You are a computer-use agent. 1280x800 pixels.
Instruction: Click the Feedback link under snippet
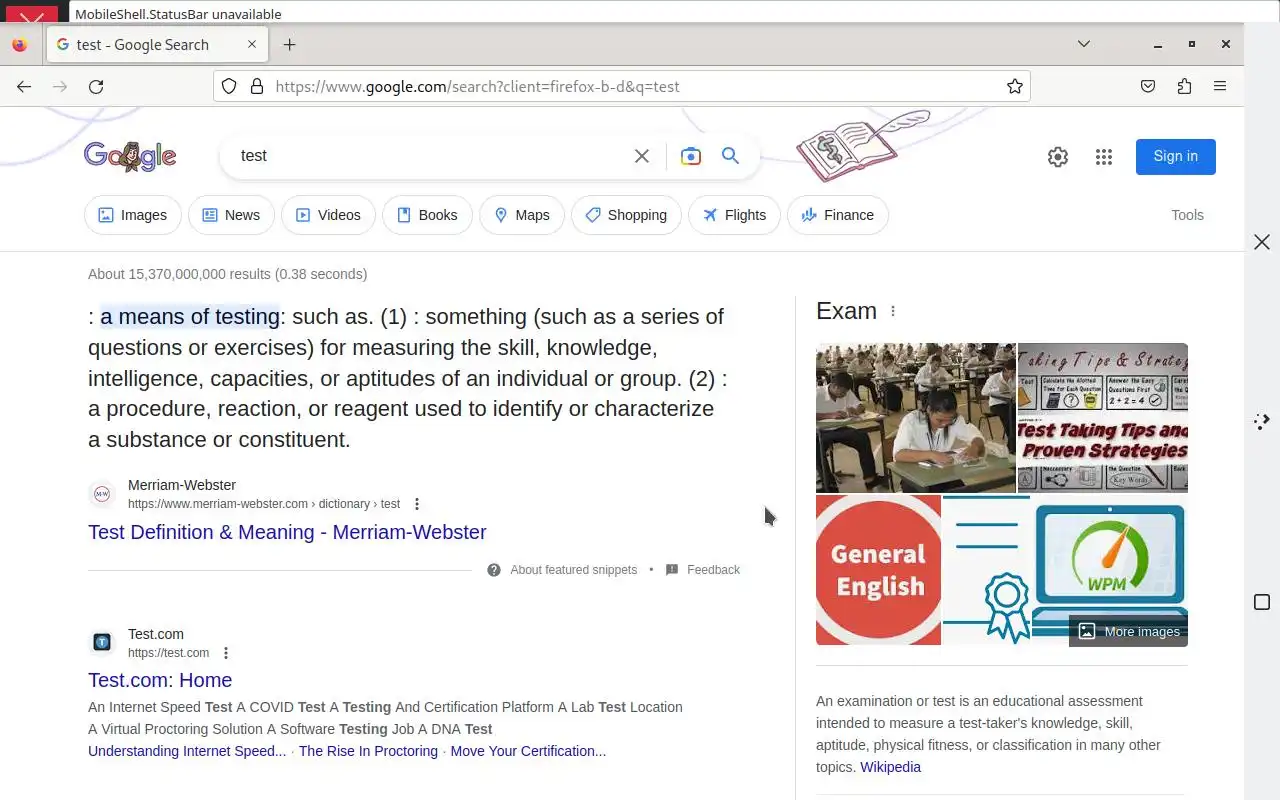point(713,570)
